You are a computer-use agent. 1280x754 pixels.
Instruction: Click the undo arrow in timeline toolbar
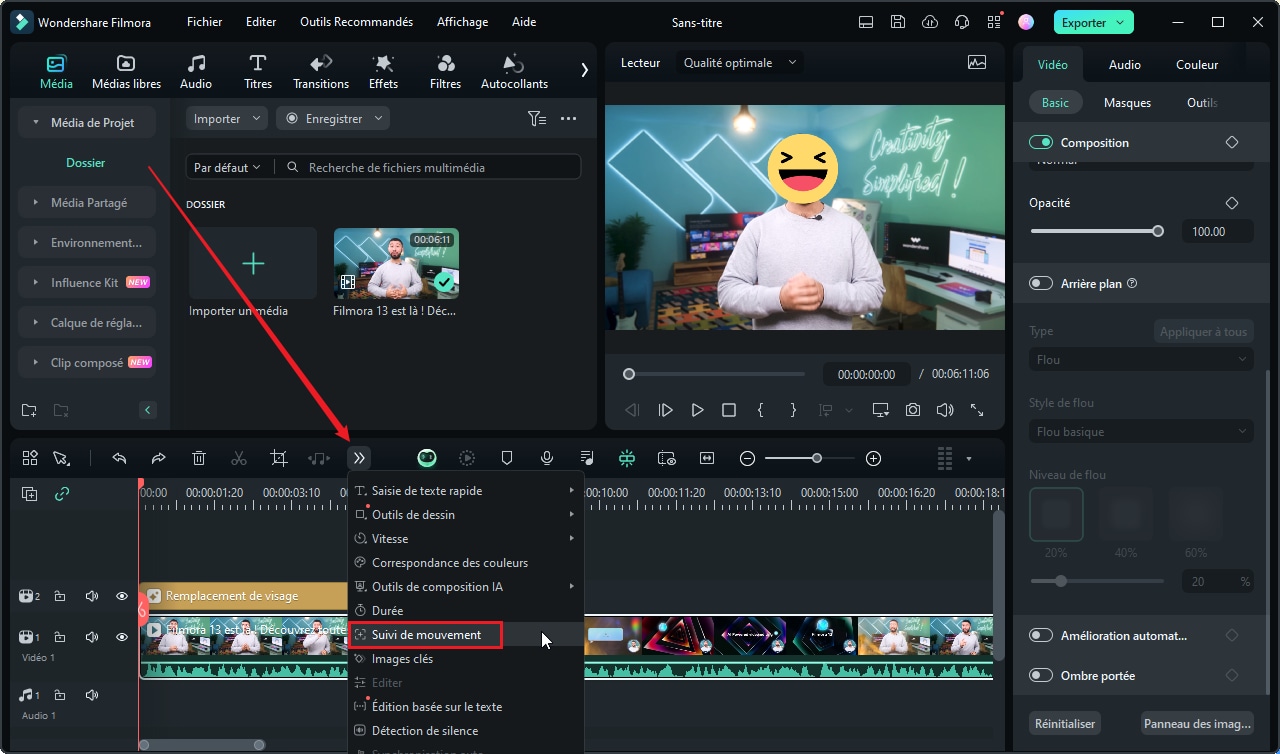coord(119,458)
